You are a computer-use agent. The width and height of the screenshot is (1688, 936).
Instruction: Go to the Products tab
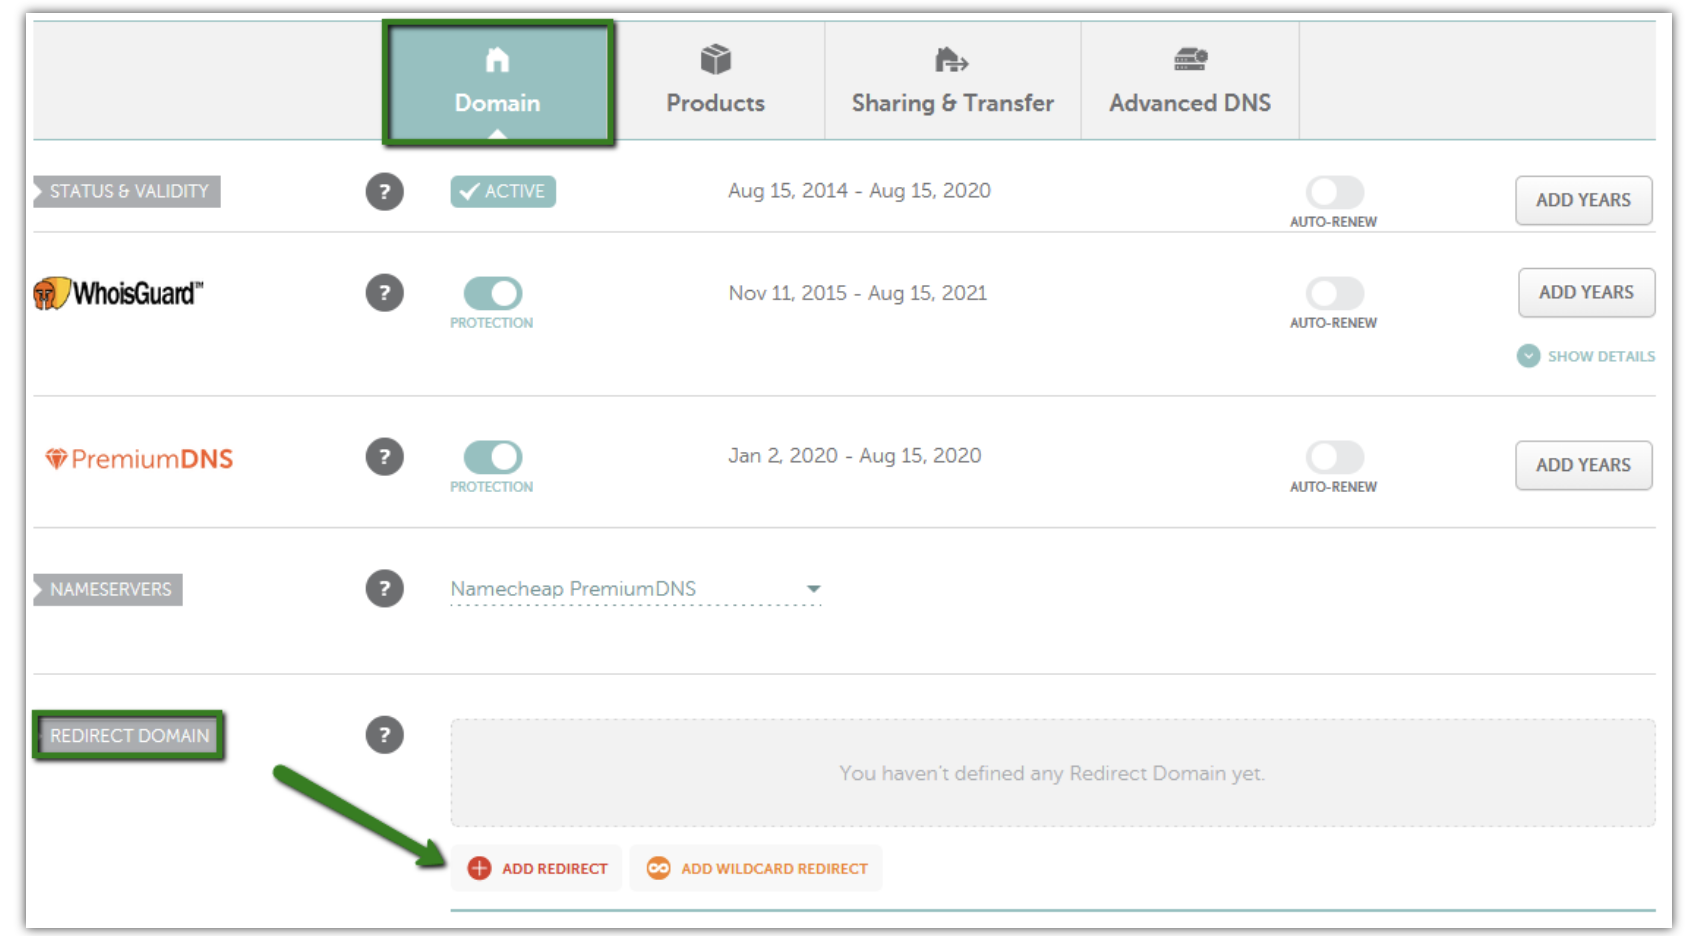[716, 81]
